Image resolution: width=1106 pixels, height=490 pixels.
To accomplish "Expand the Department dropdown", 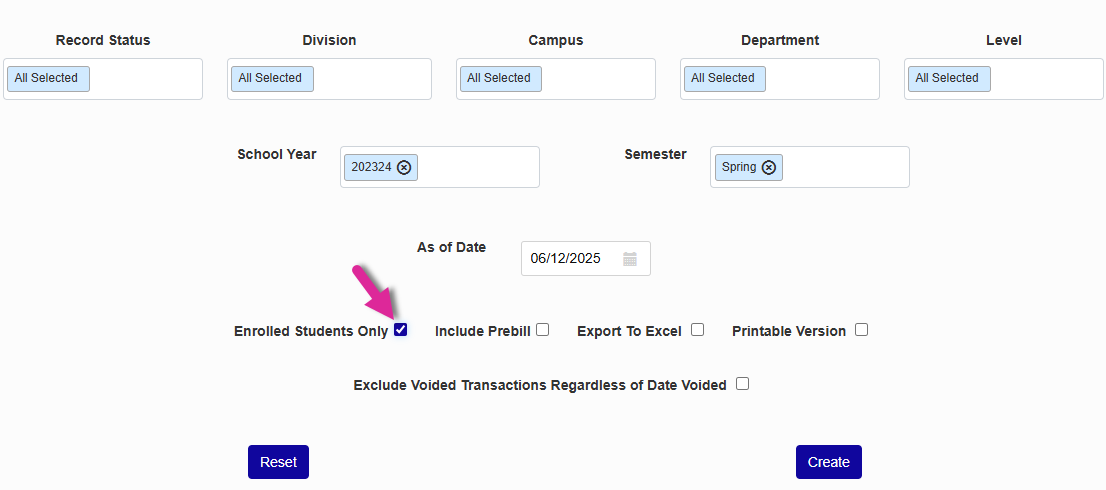I will point(818,79).
